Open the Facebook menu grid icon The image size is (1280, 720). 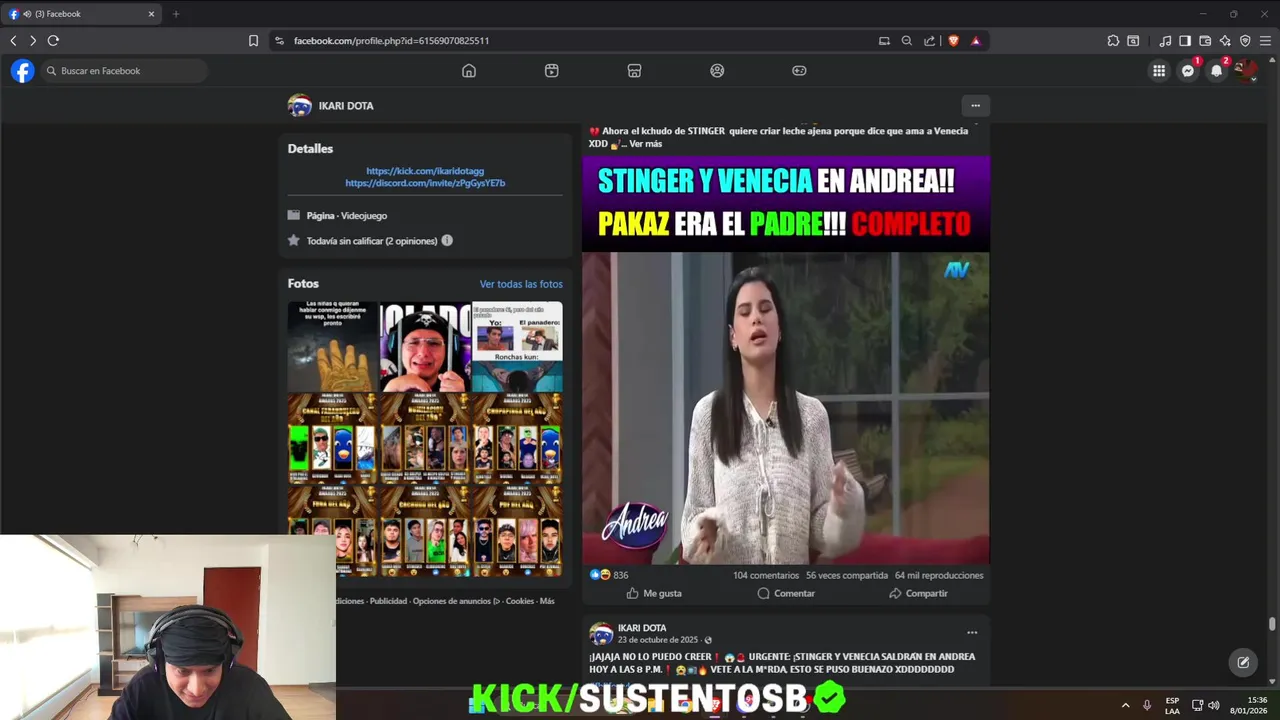1159,71
